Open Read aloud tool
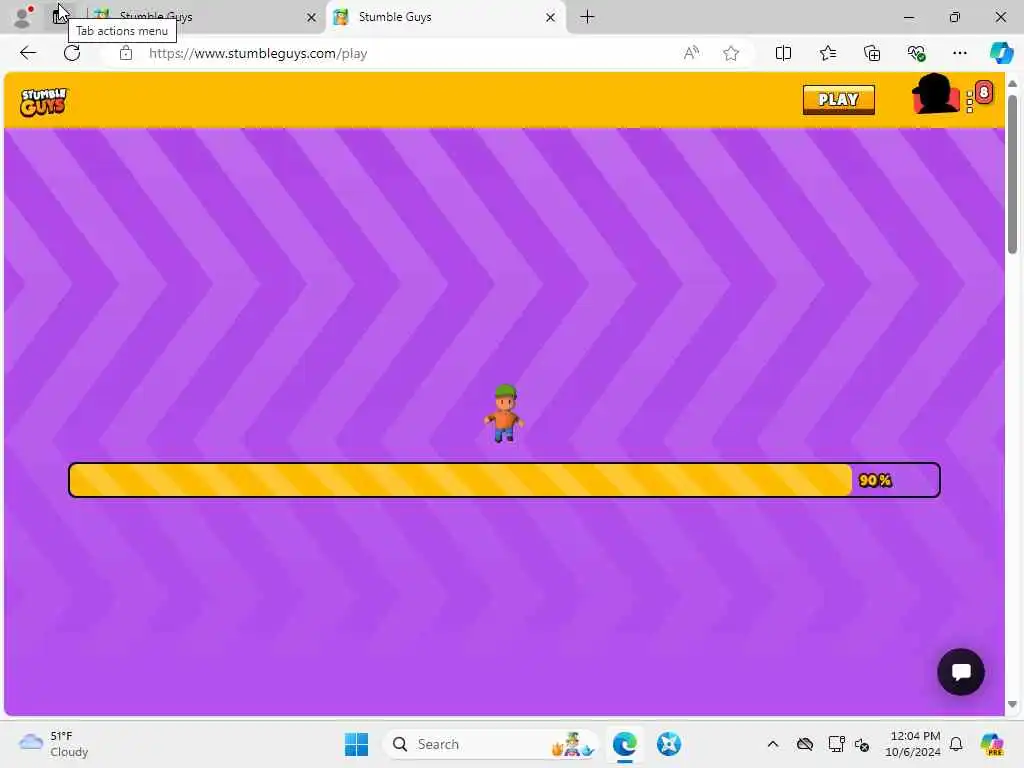Screen dimensions: 1024x768 pyautogui.click(x=691, y=53)
